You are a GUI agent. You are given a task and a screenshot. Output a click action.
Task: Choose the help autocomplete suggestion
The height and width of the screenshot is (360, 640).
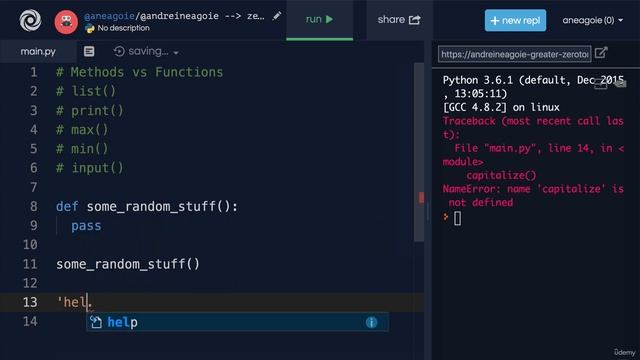(237, 322)
